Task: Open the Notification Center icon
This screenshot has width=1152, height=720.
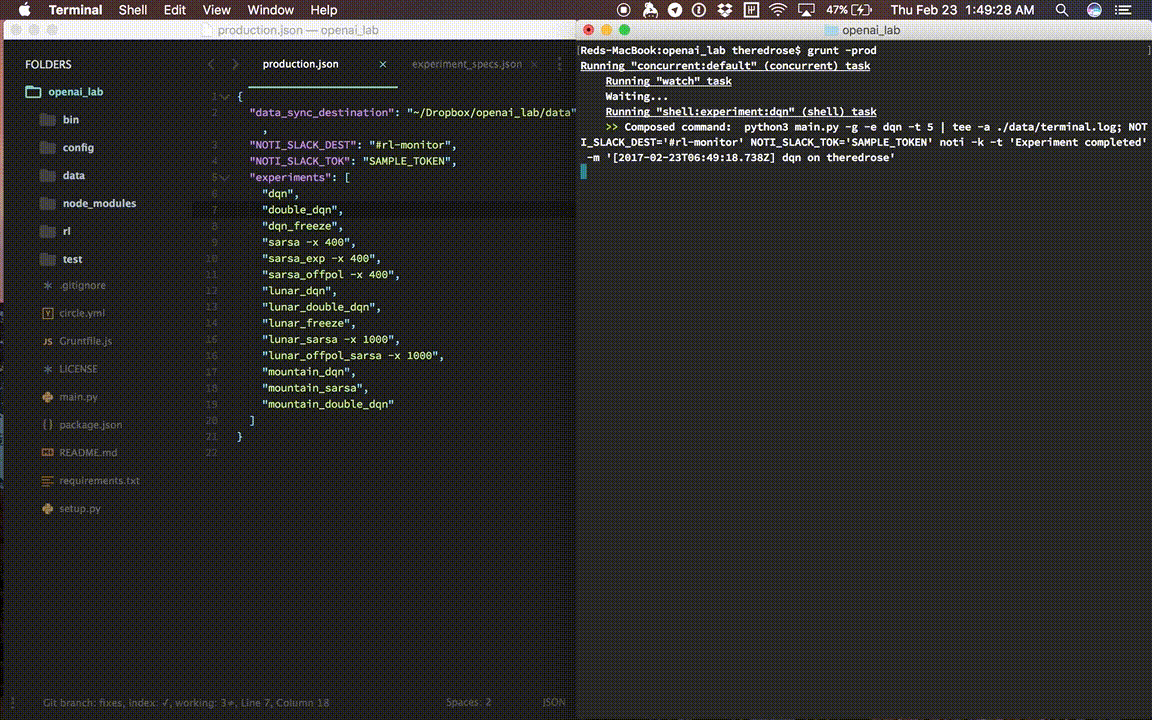Action: pyautogui.click(x=1123, y=10)
